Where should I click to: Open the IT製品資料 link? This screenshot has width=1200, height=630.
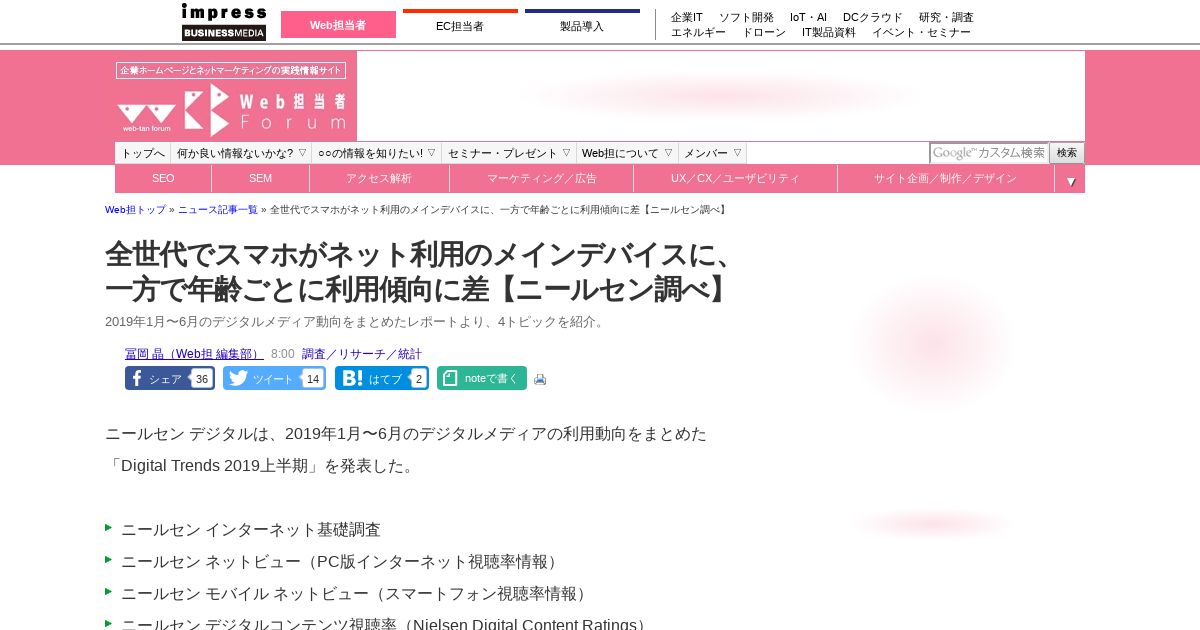click(x=829, y=32)
